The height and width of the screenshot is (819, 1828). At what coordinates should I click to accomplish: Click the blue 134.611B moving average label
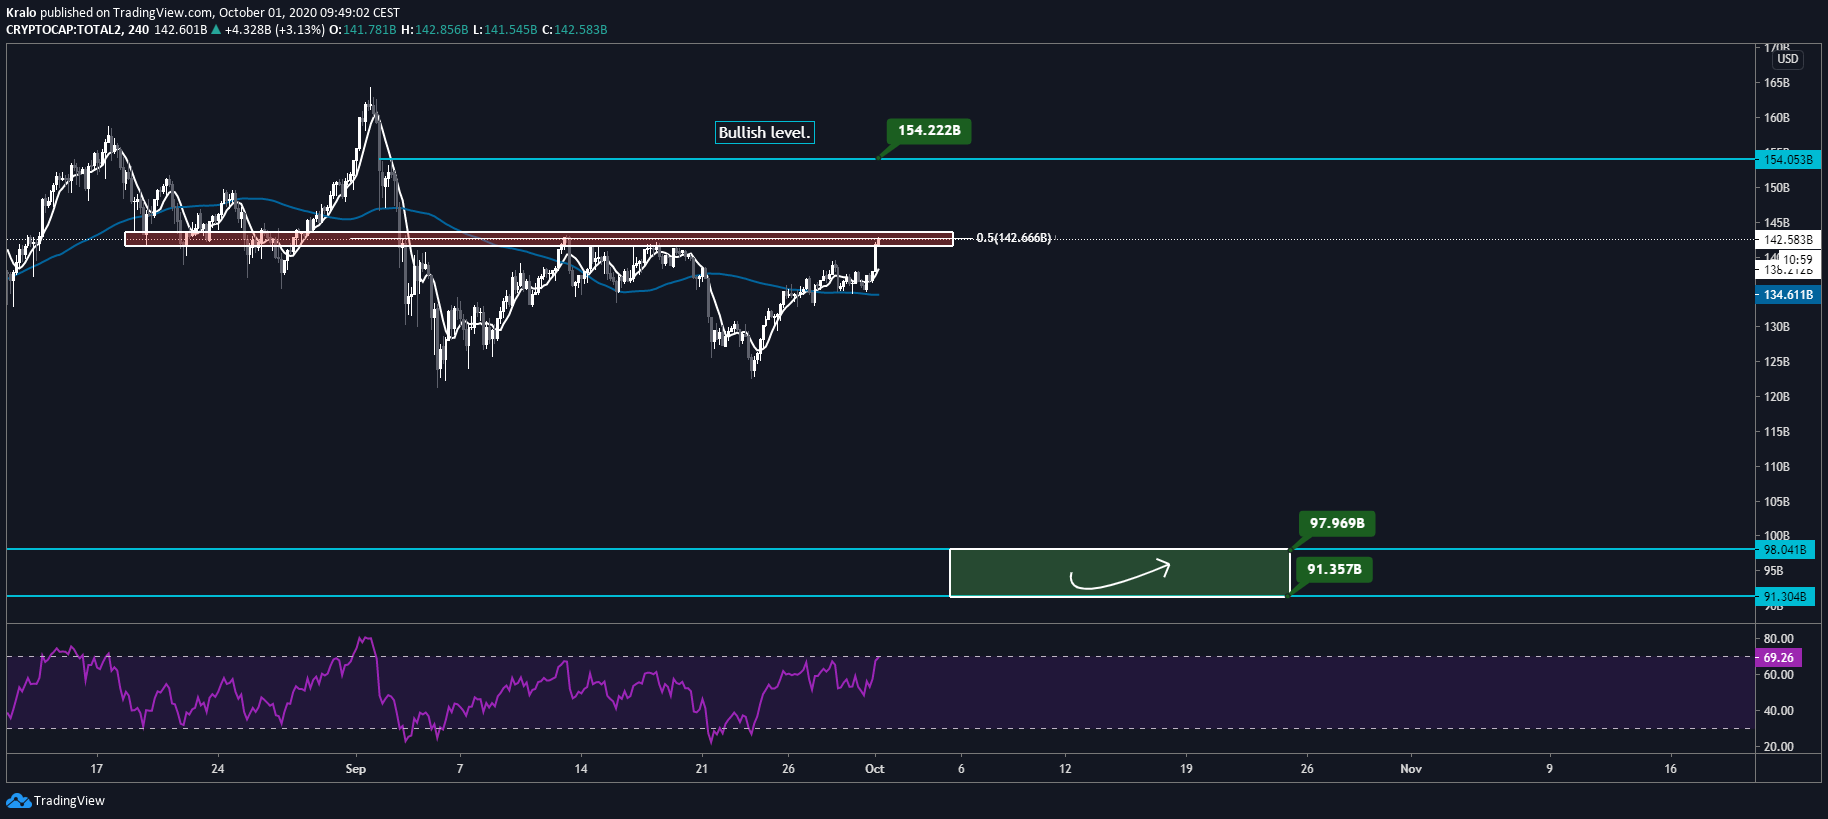pyautogui.click(x=1787, y=295)
